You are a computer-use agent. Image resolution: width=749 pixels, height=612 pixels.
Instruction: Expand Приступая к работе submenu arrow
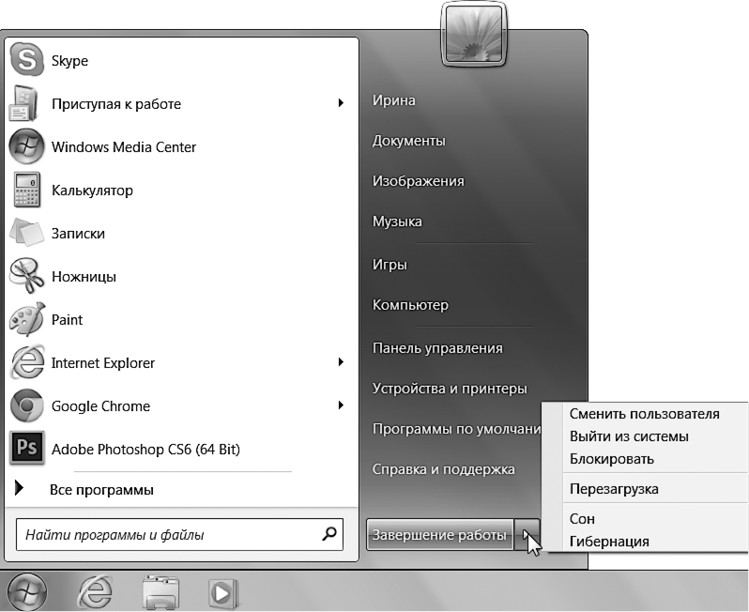[x=341, y=103]
